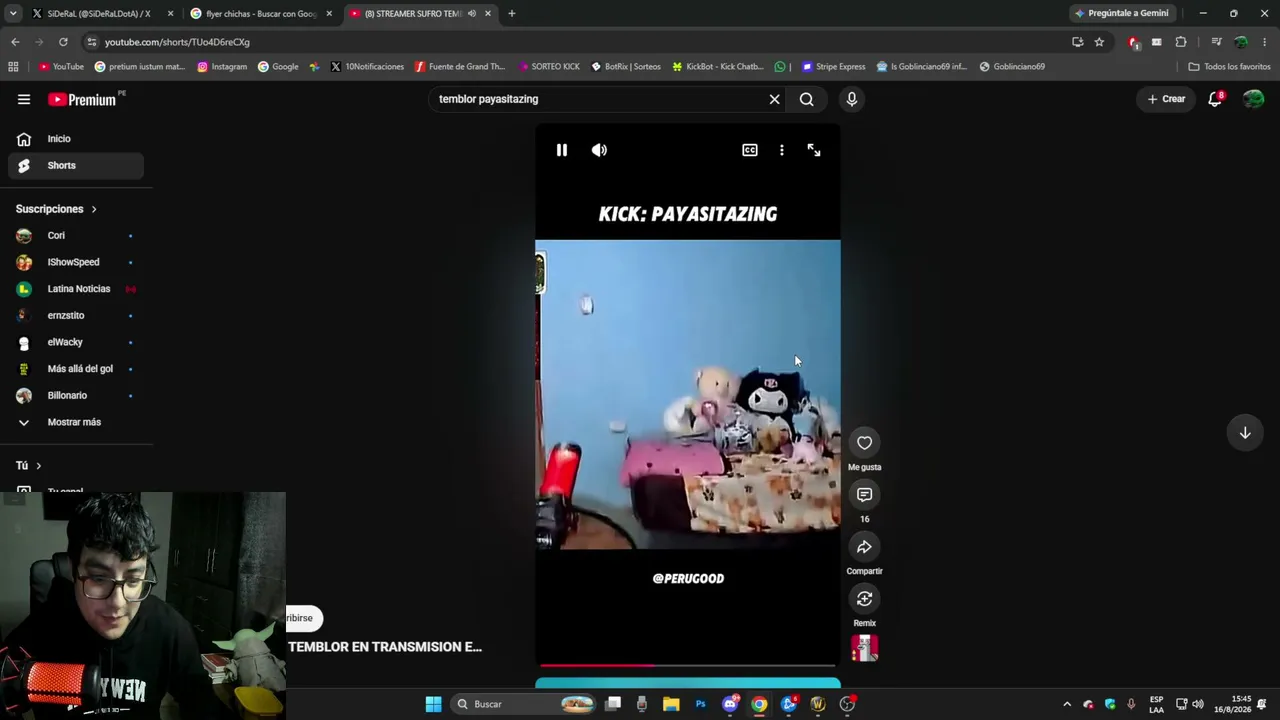Screen dimensions: 1280x720
Task: Enter fullscreen on the Shorts player
Action: tap(814, 150)
